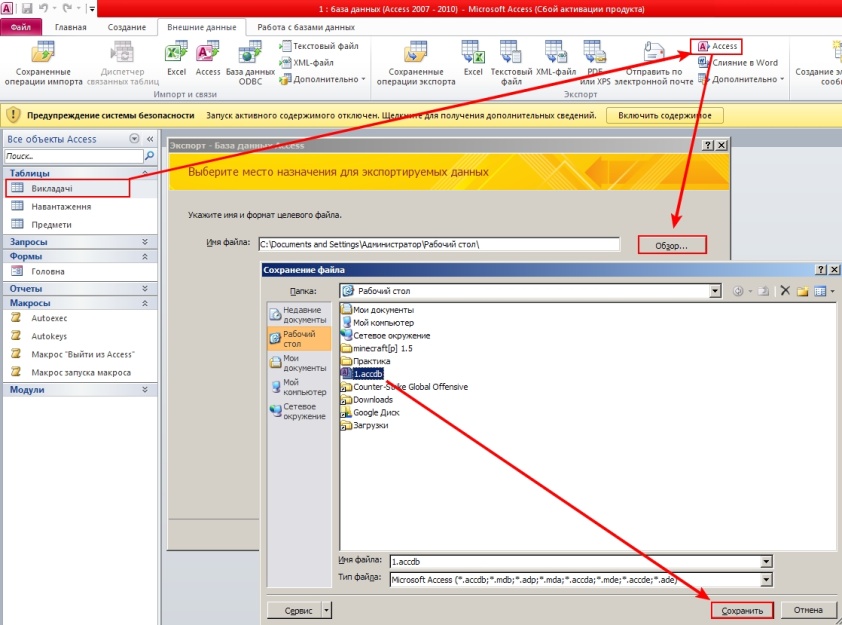Export to XML-файл in Экспорт group
This screenshot has width=842, height=625.
pyautogui.click(x=556, y=59)
